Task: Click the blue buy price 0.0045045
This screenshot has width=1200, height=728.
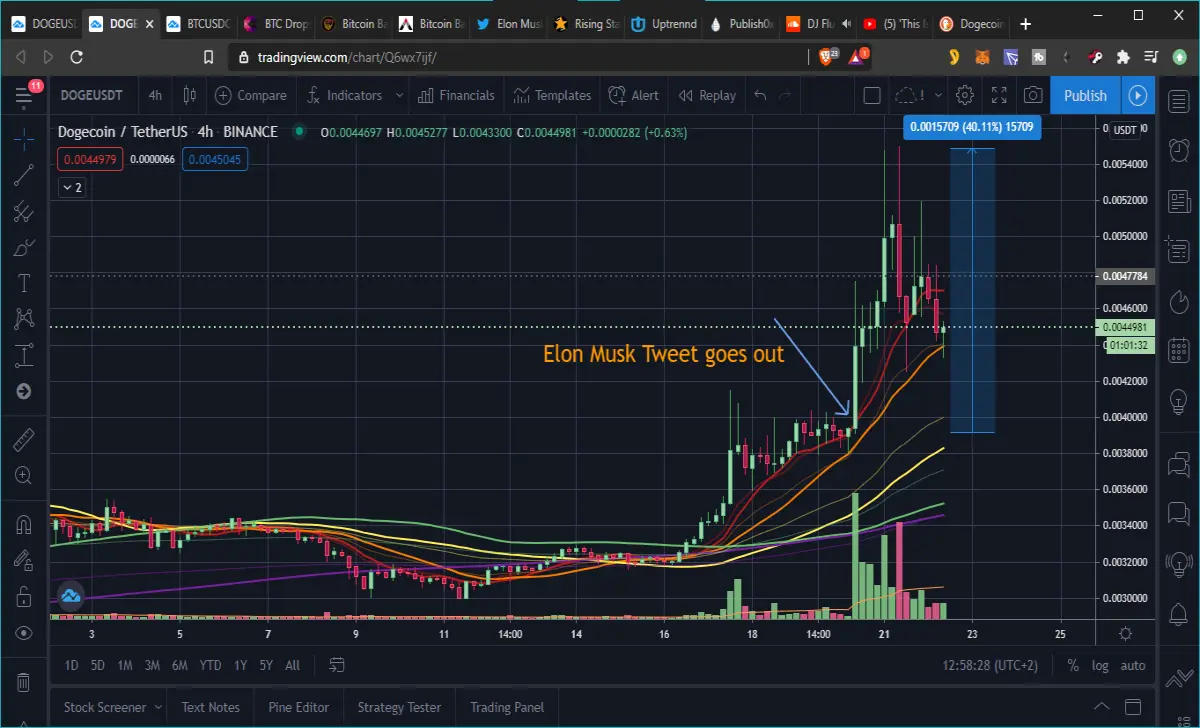Action: (214, 159)
